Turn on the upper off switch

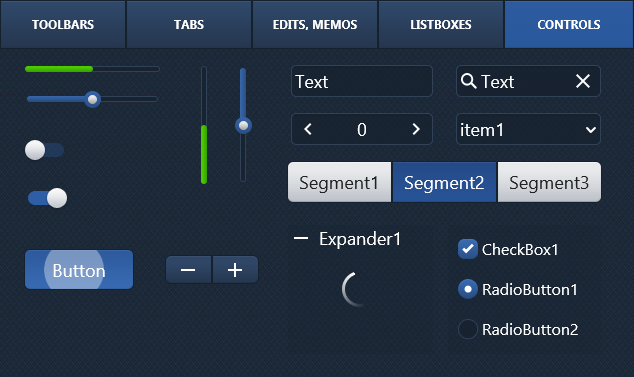pos(44,150)
